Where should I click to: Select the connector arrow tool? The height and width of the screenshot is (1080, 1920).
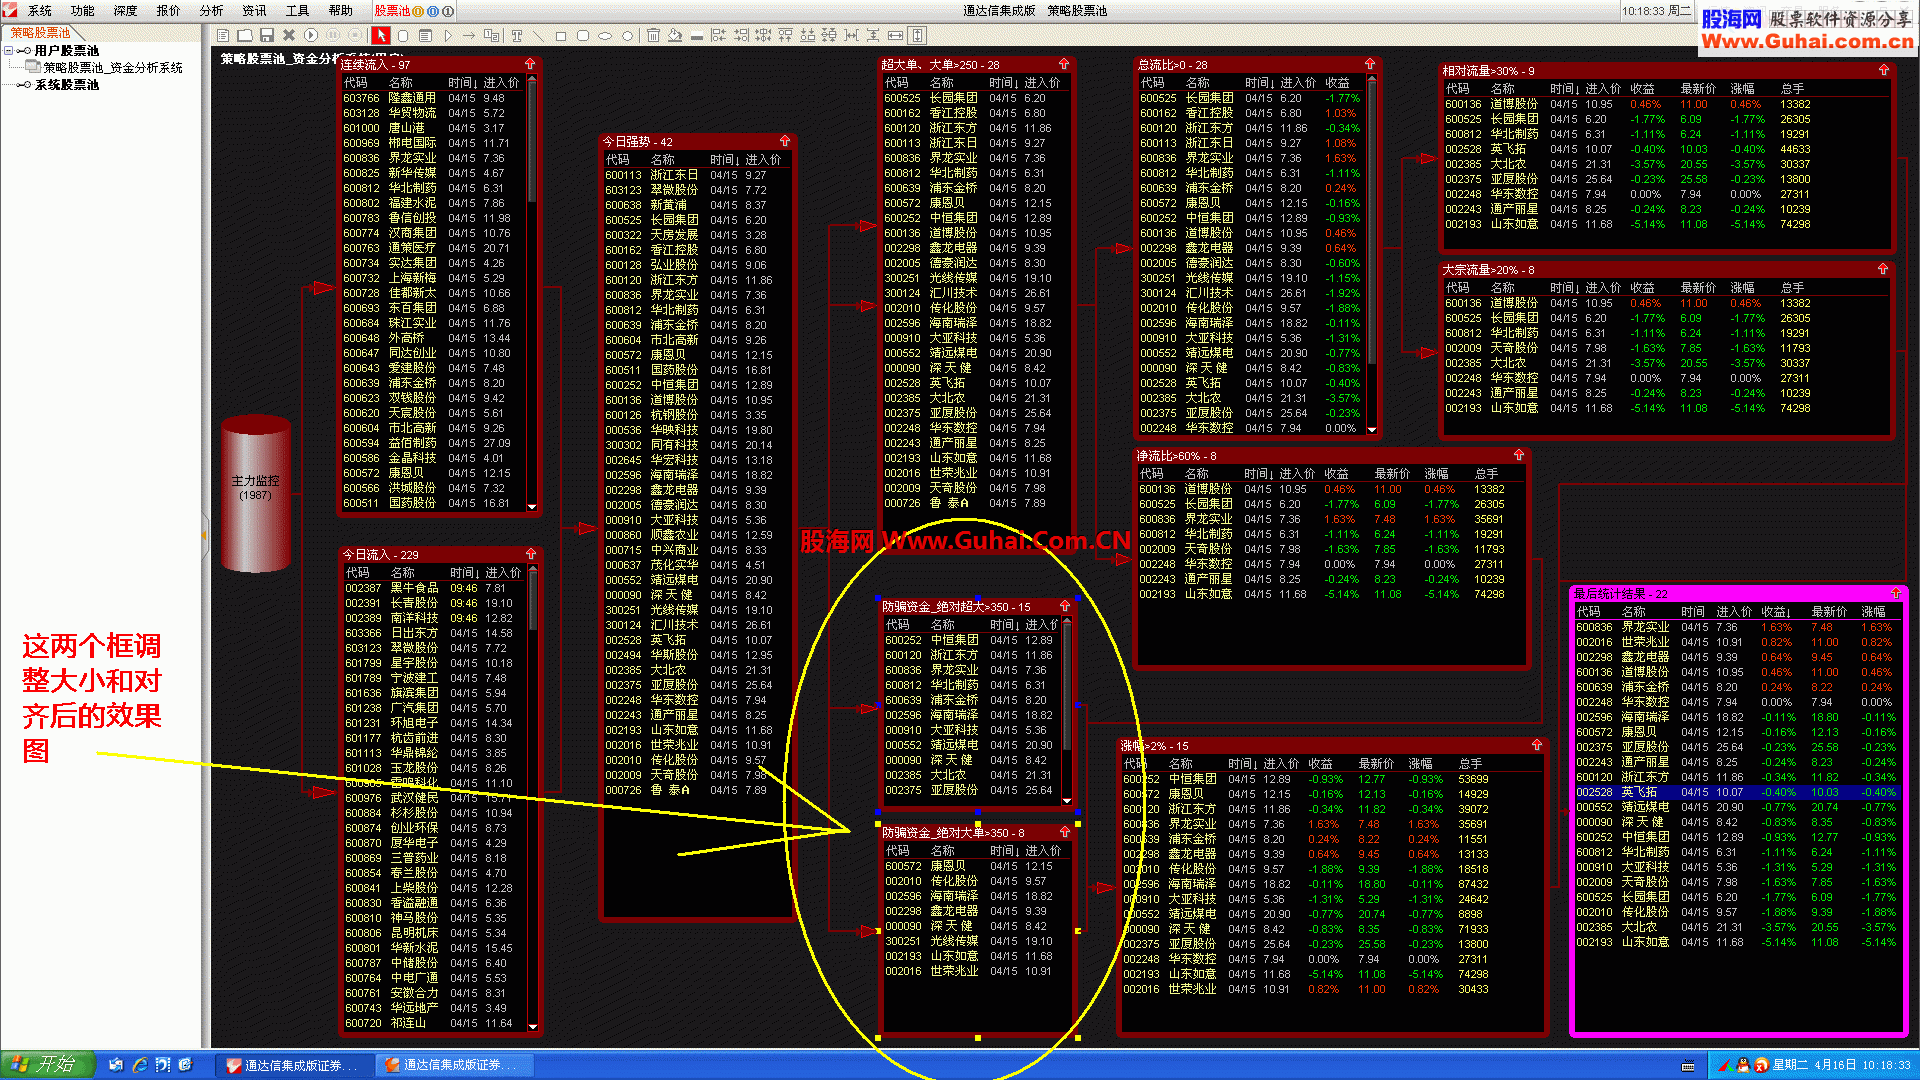tap(468, 35)
